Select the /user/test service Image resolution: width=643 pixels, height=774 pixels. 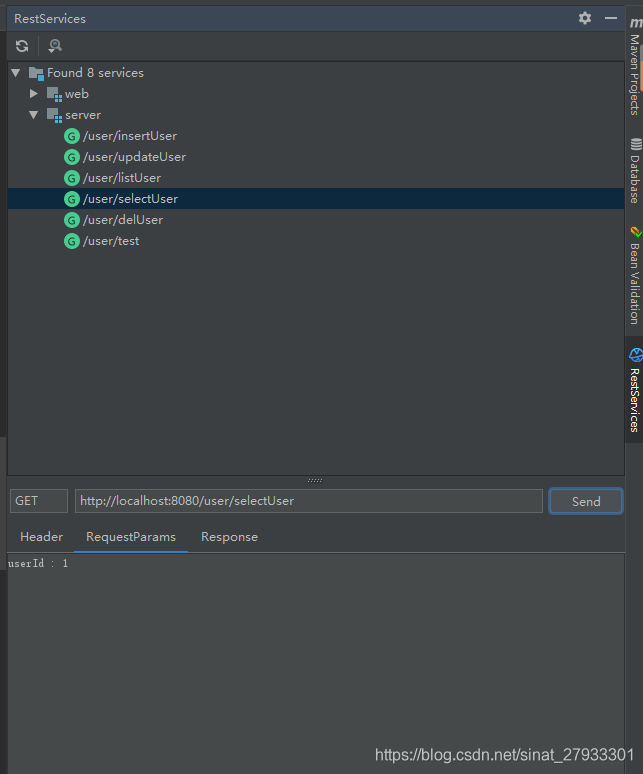click(111, 241)
